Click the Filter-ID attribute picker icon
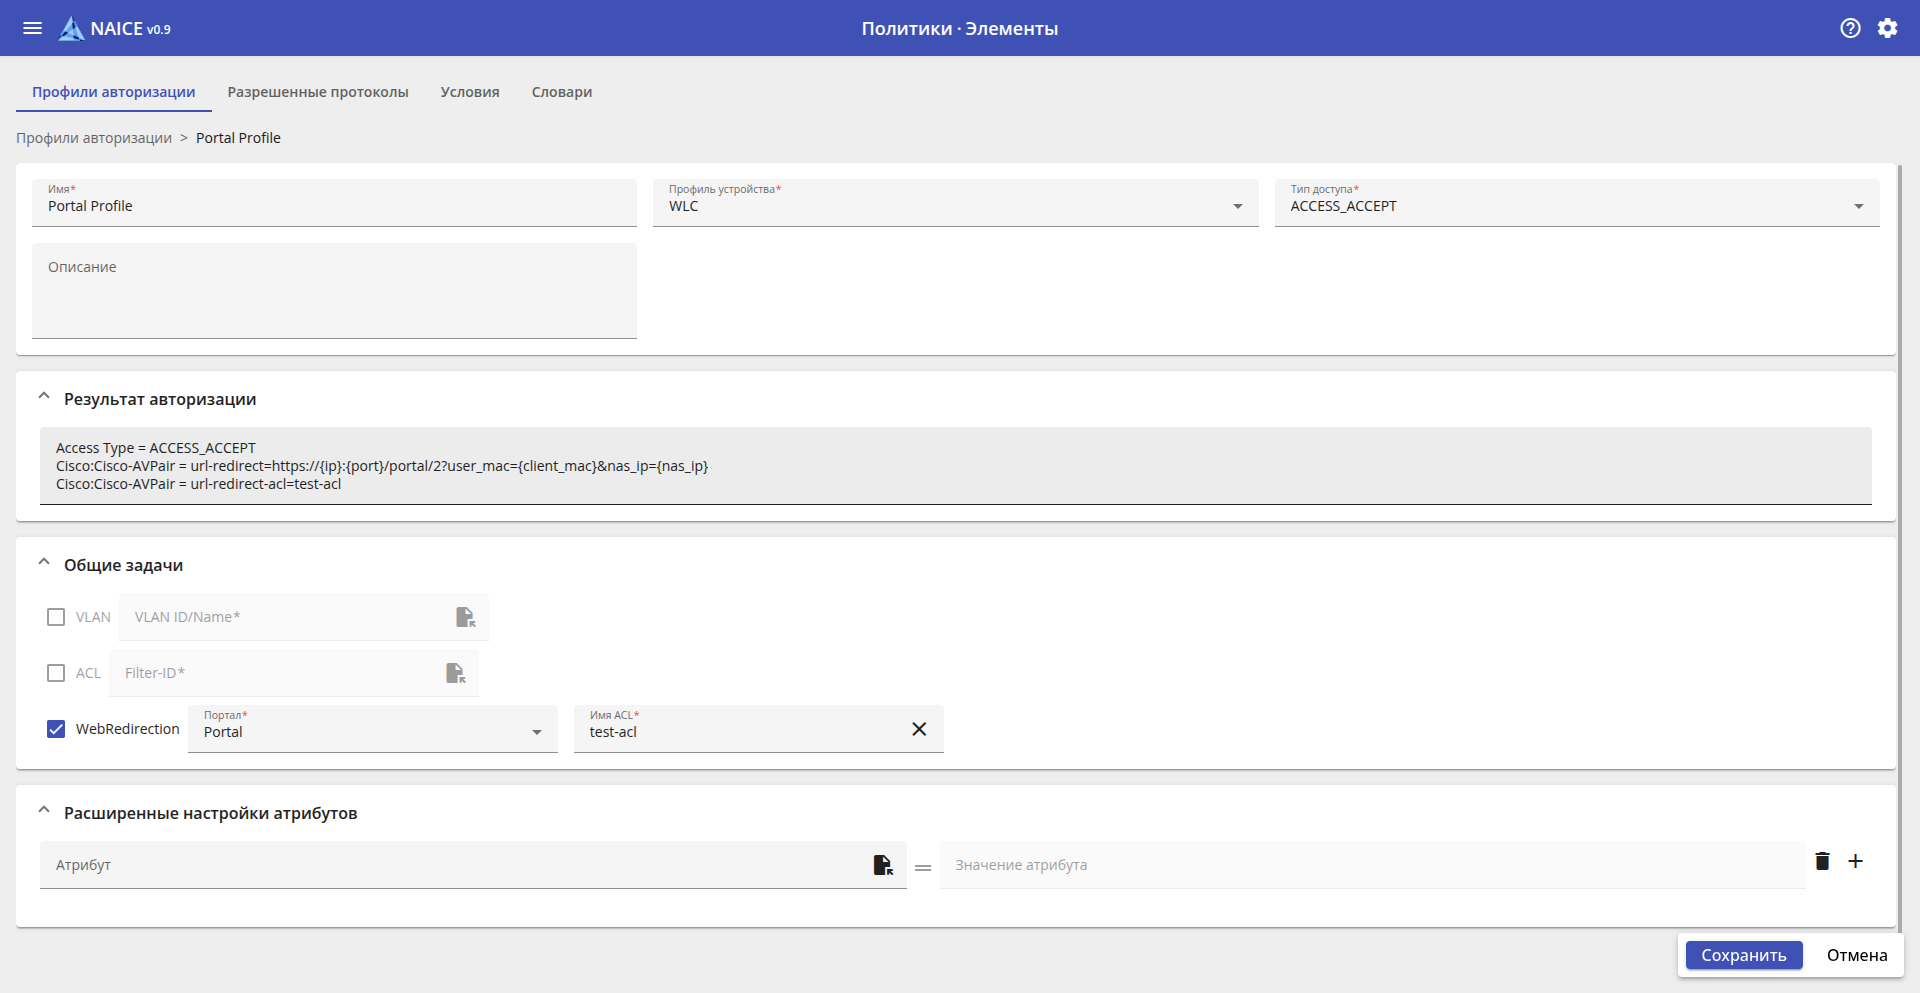The width and height of the screenshot is (1920, 993). (455, 673)
